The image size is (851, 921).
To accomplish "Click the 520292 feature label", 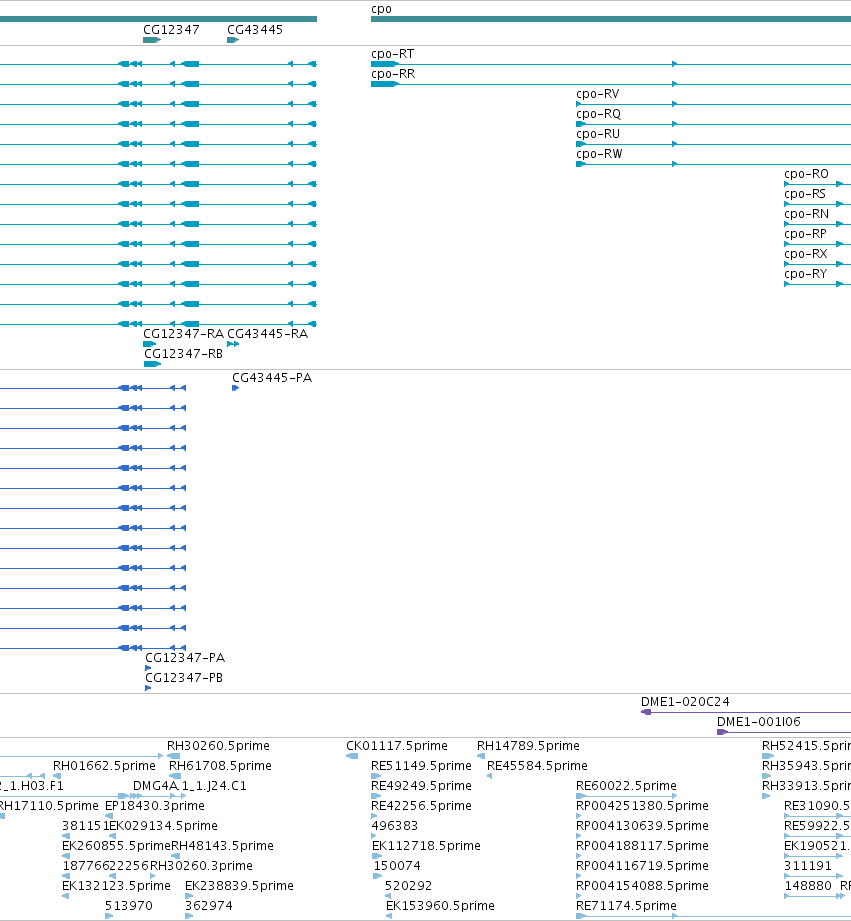I will tap(408, 886).
